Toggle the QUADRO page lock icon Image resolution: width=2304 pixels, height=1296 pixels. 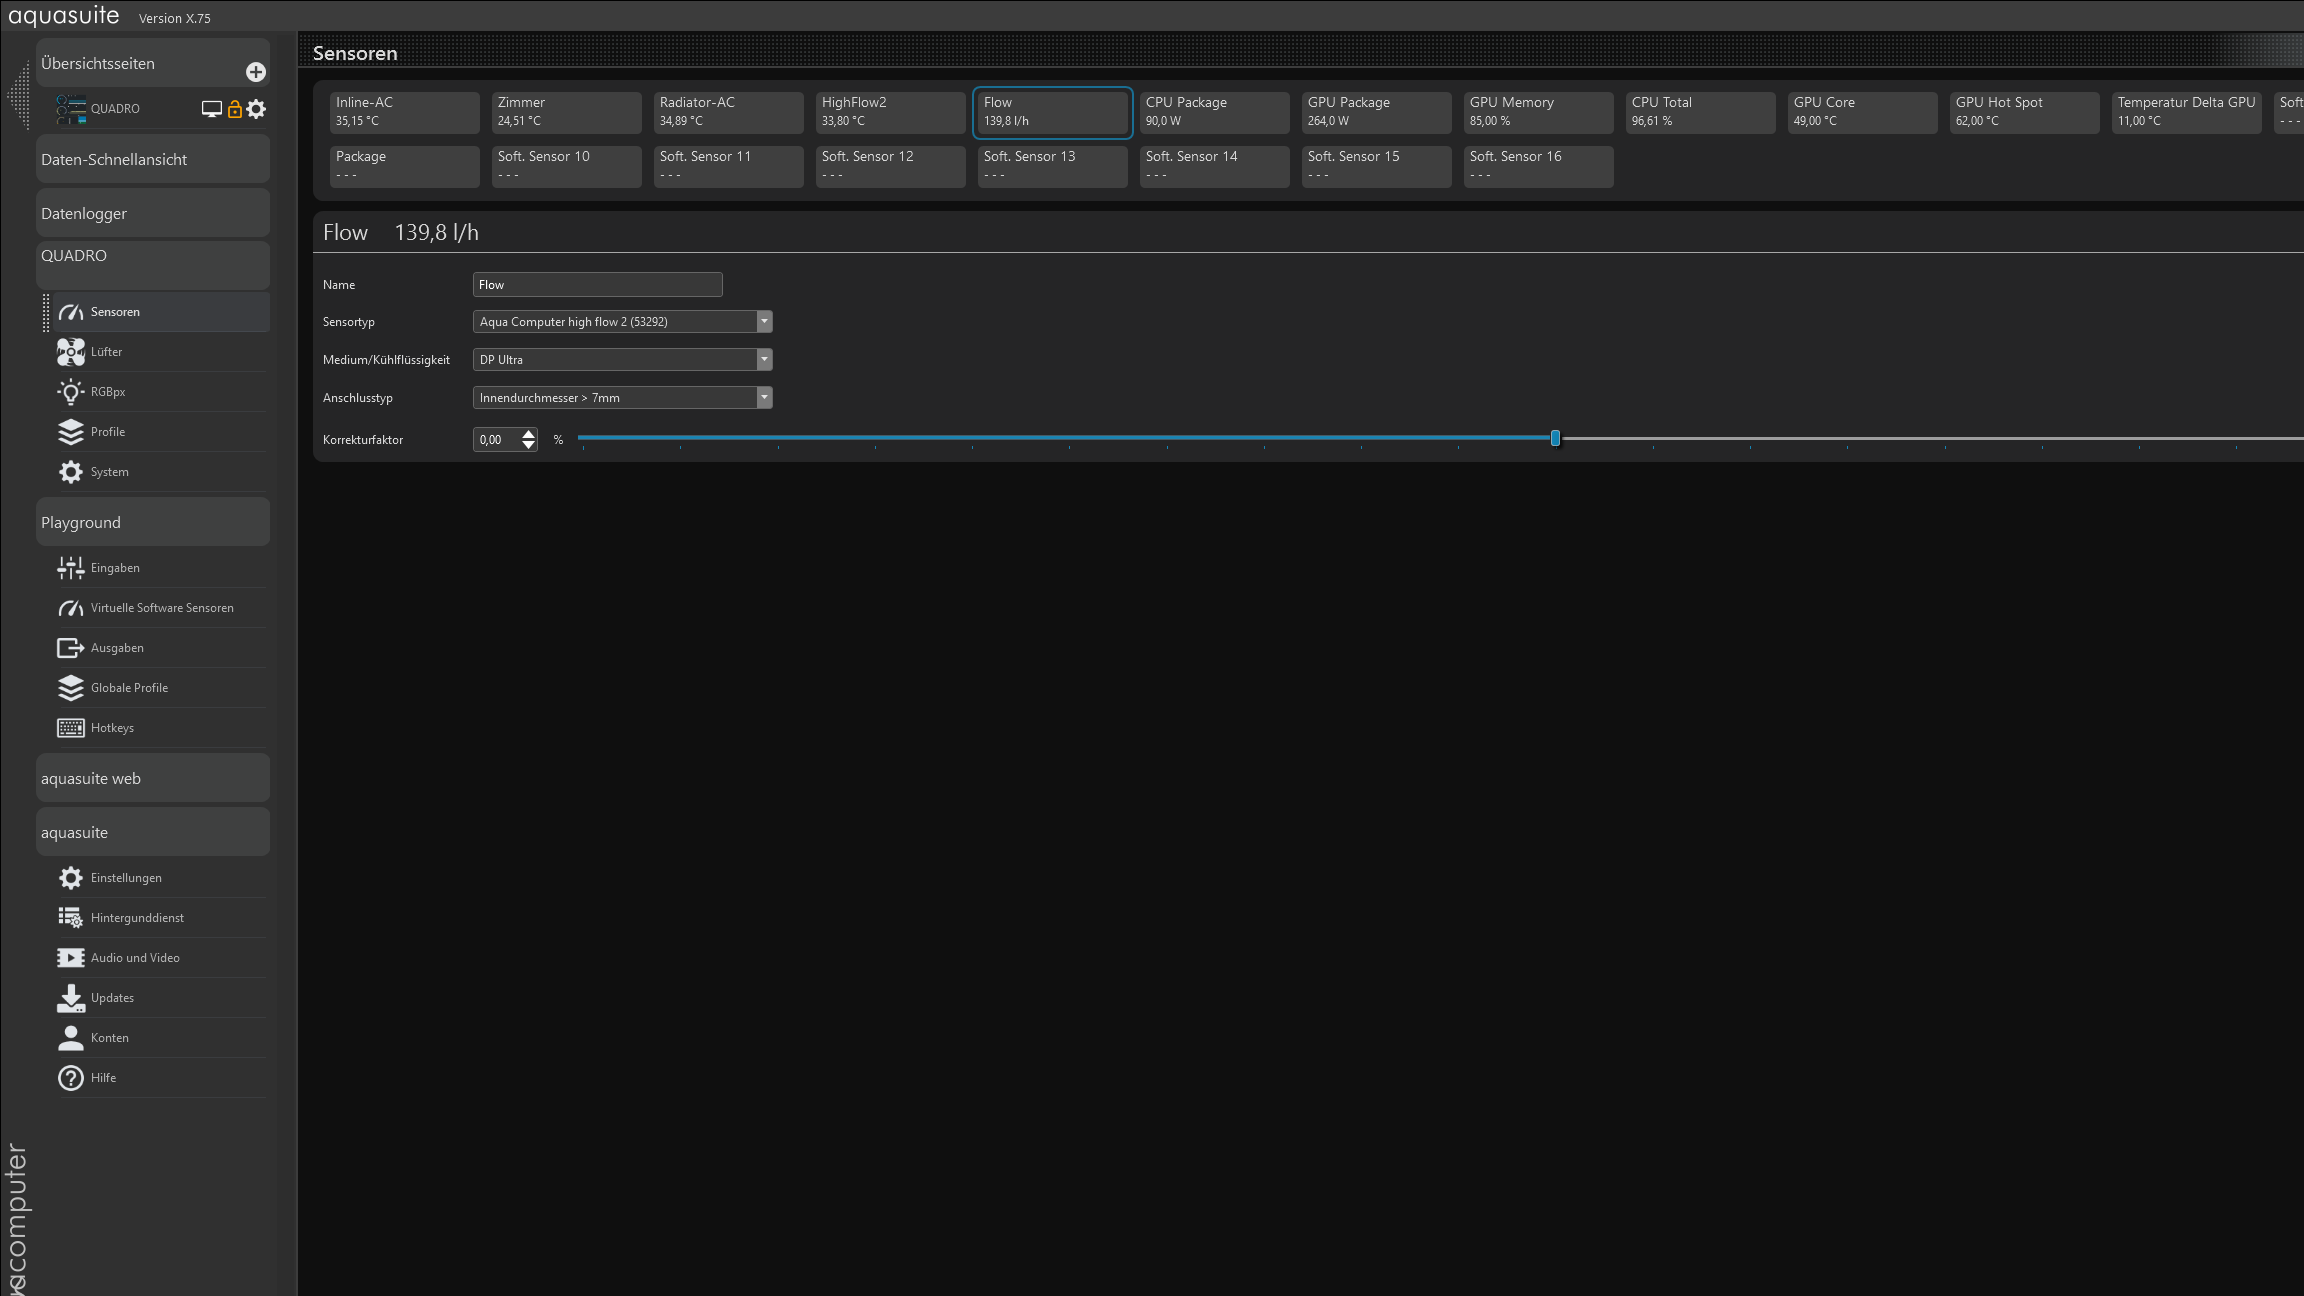tap(234, 109)
